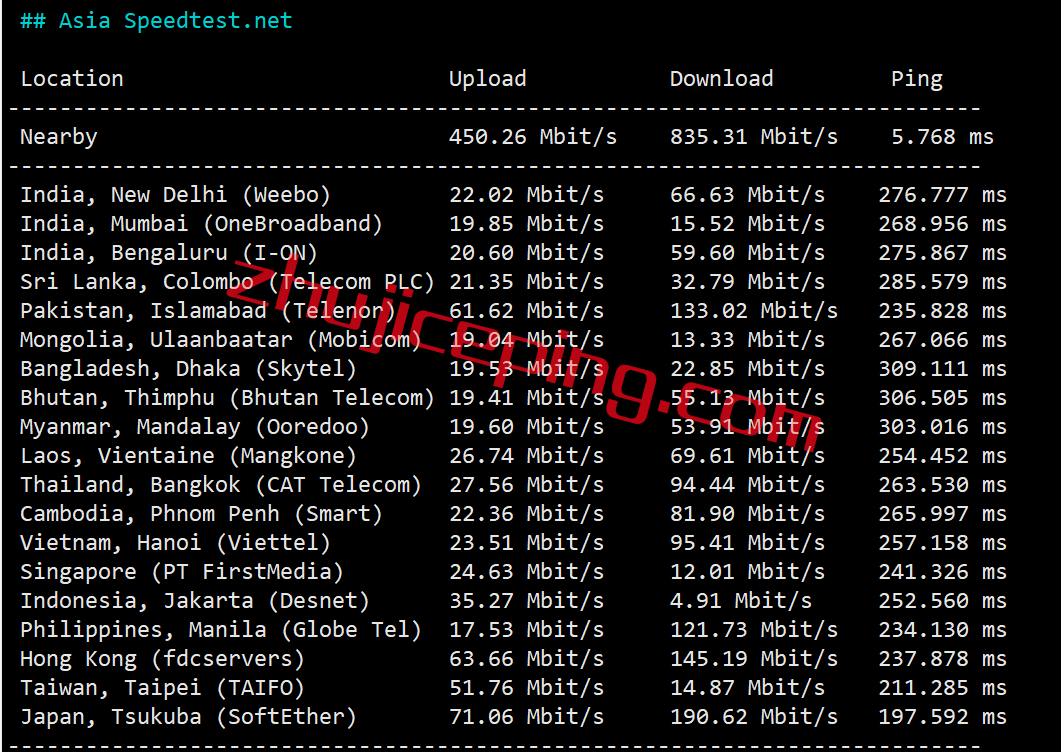
Task: Select New Delhi ping "276.777 ms"
Action: pyautogui.click(x=943, y=195)
